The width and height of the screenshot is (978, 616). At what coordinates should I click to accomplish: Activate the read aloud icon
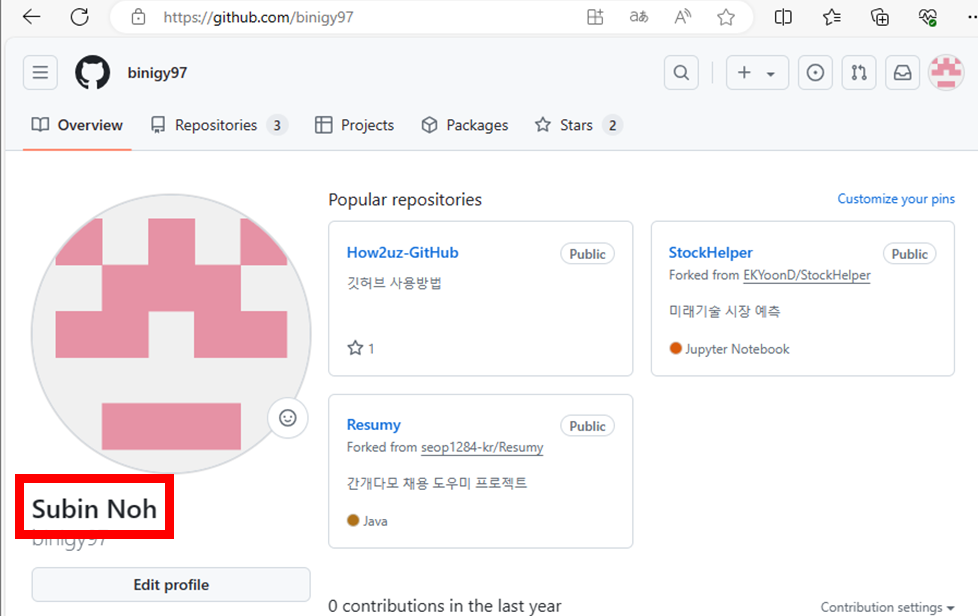coord(682,17)
